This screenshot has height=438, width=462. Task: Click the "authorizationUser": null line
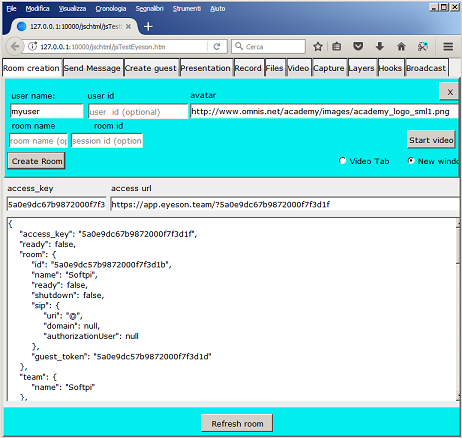91,336
